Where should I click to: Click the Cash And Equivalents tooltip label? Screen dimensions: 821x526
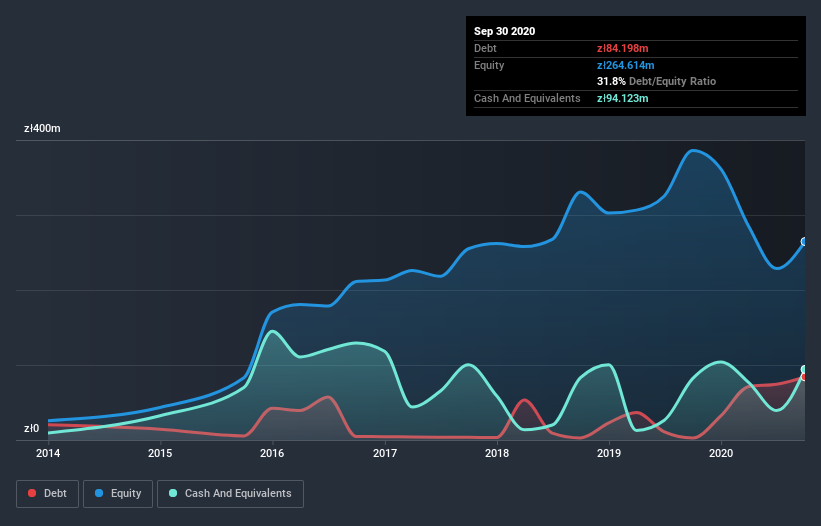point(527,98)
